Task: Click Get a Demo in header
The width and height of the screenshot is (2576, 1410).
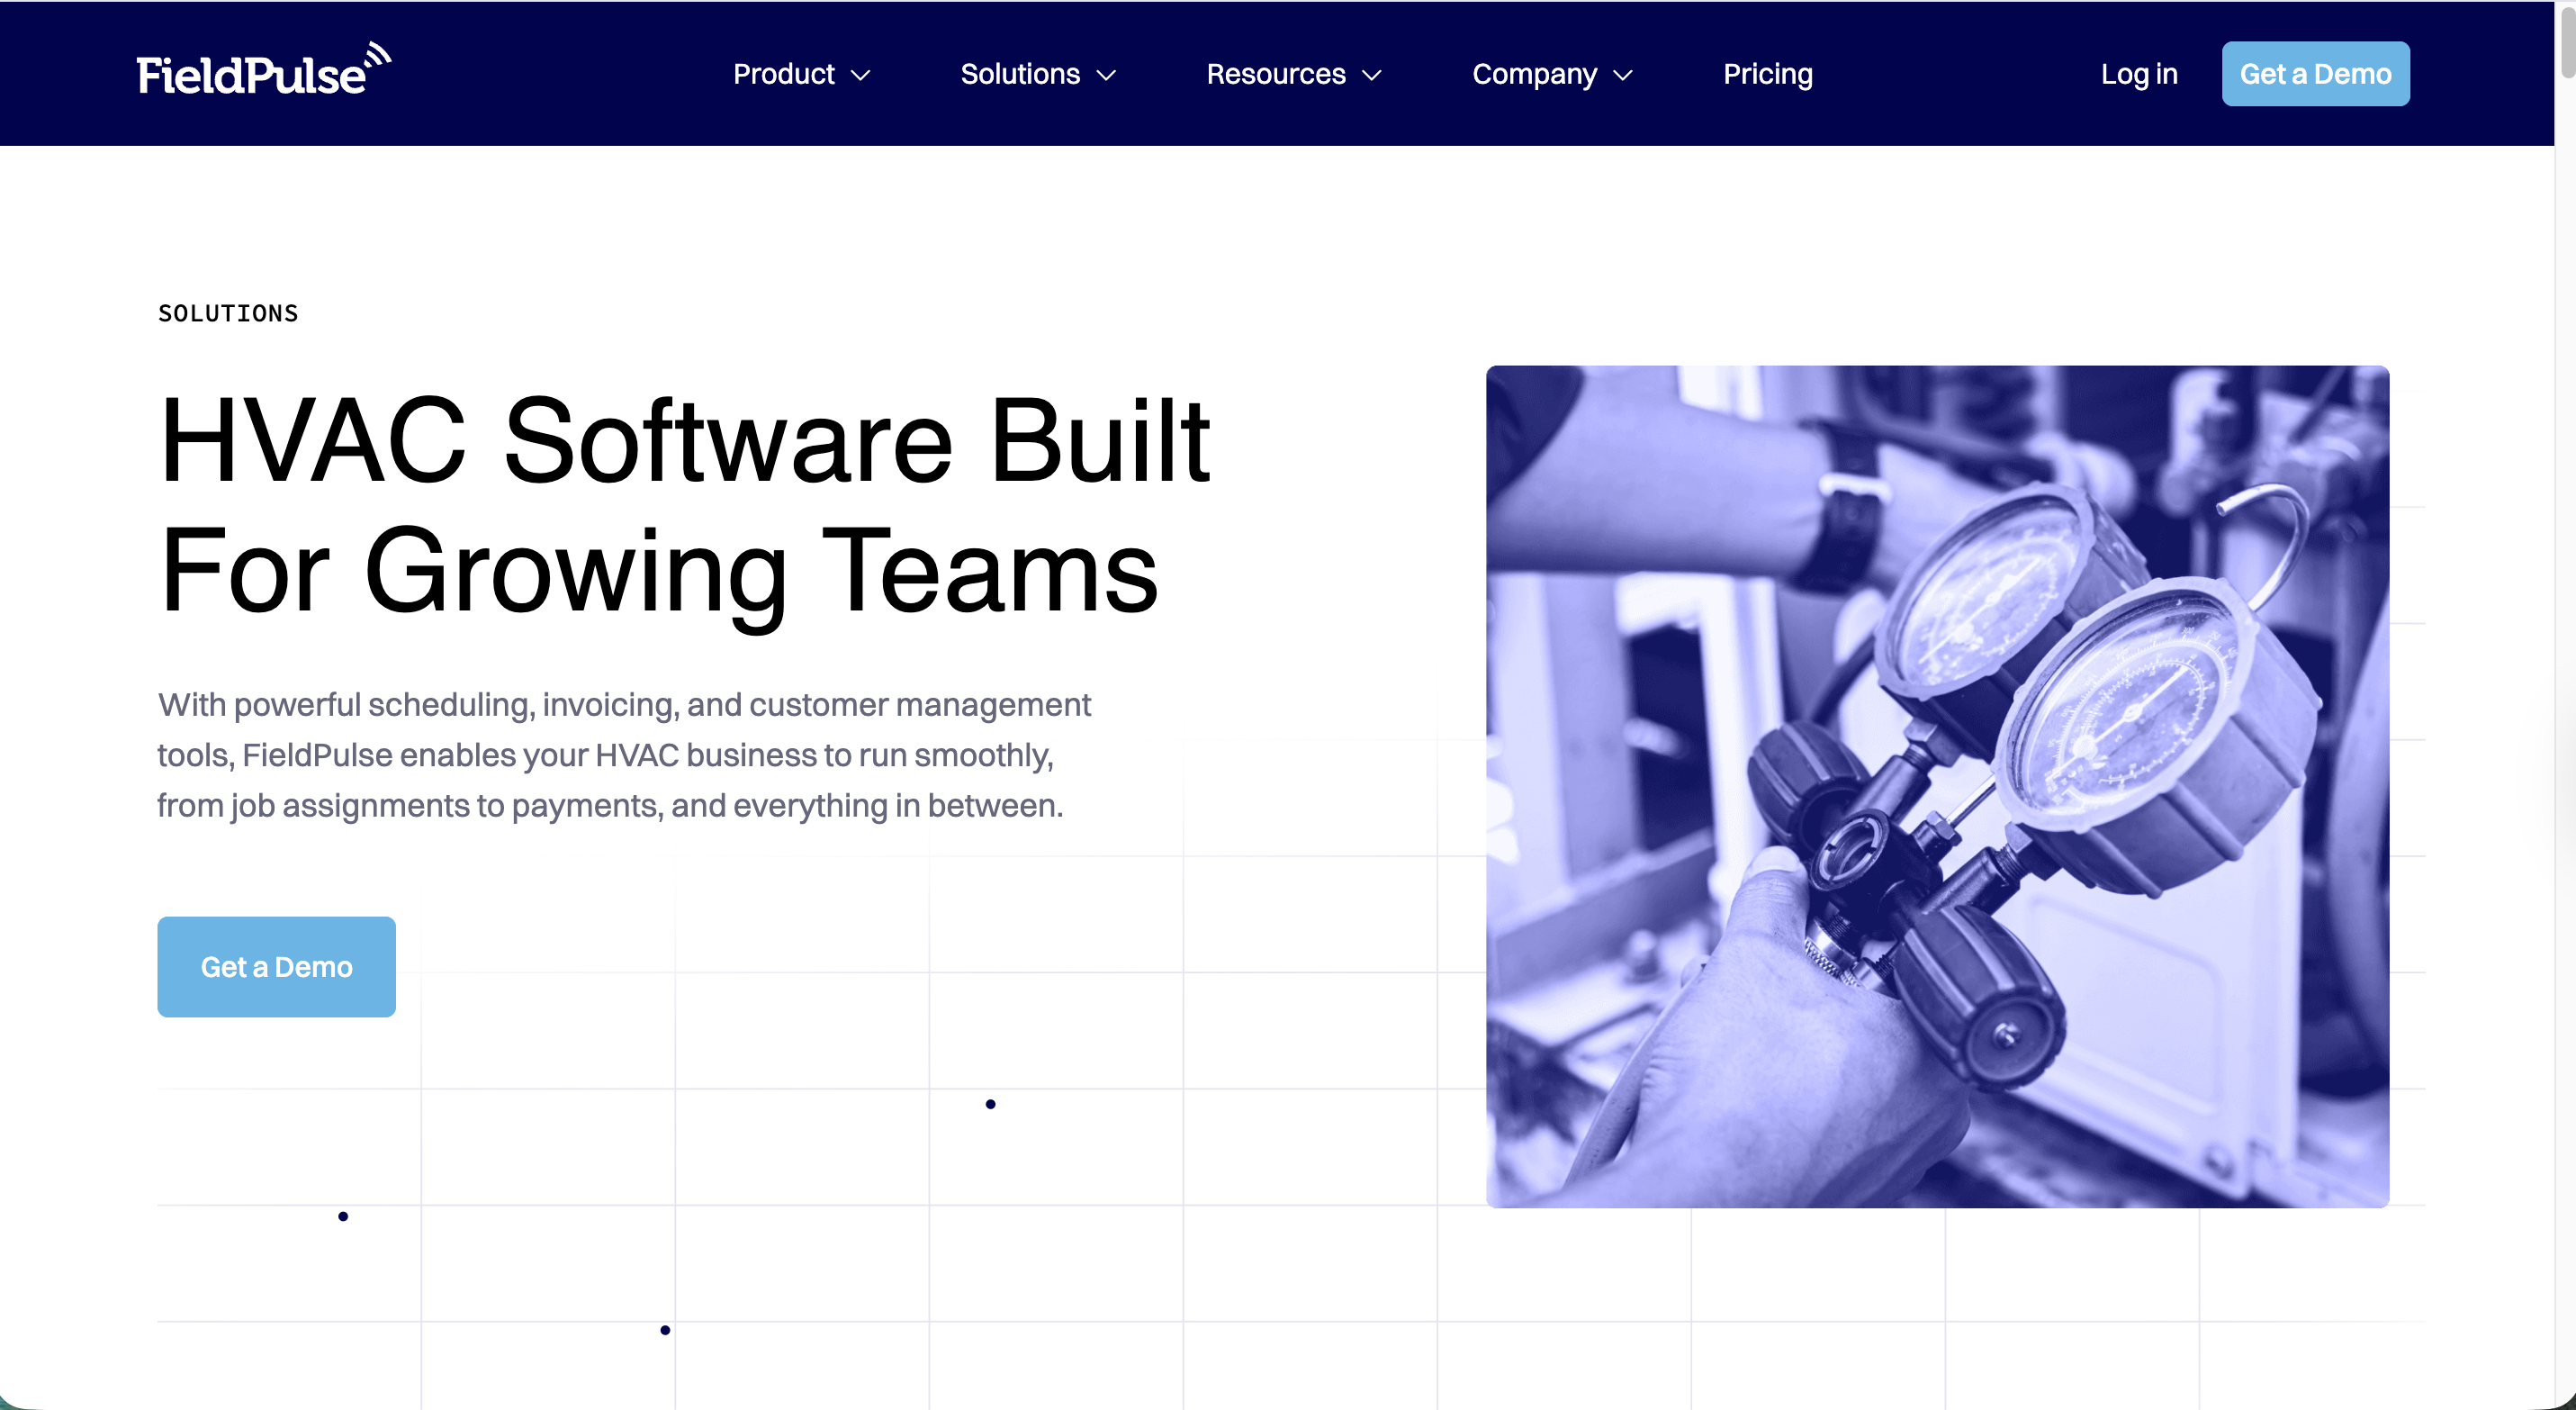Action: tap(2314, 74)
